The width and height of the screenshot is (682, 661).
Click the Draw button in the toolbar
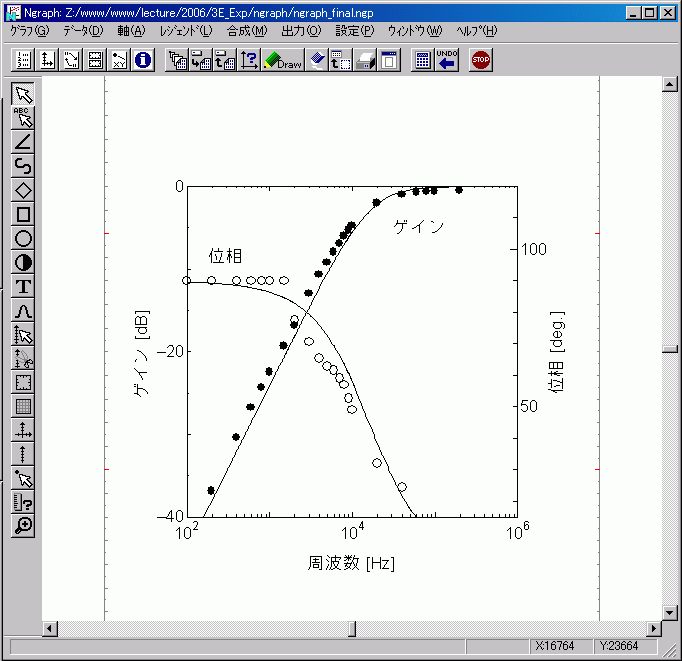pos(283,61)
